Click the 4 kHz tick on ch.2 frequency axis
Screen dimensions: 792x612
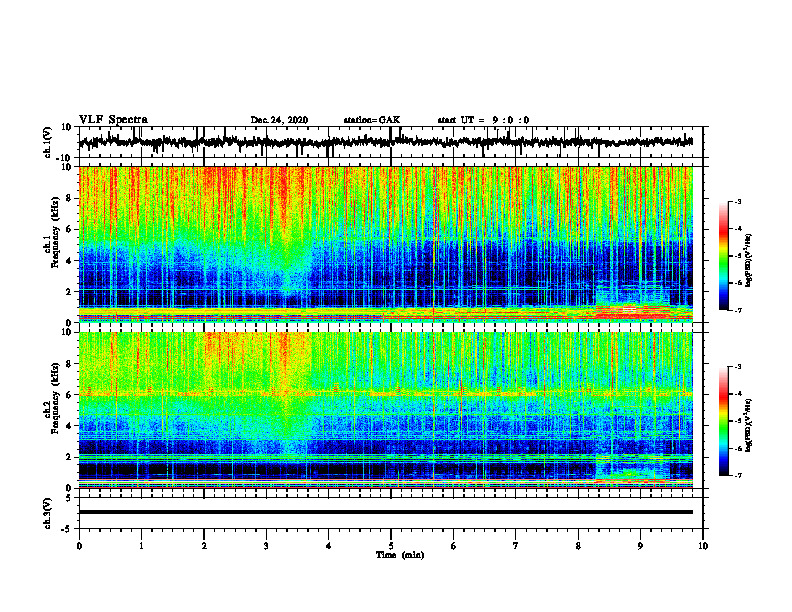(70, 426)
